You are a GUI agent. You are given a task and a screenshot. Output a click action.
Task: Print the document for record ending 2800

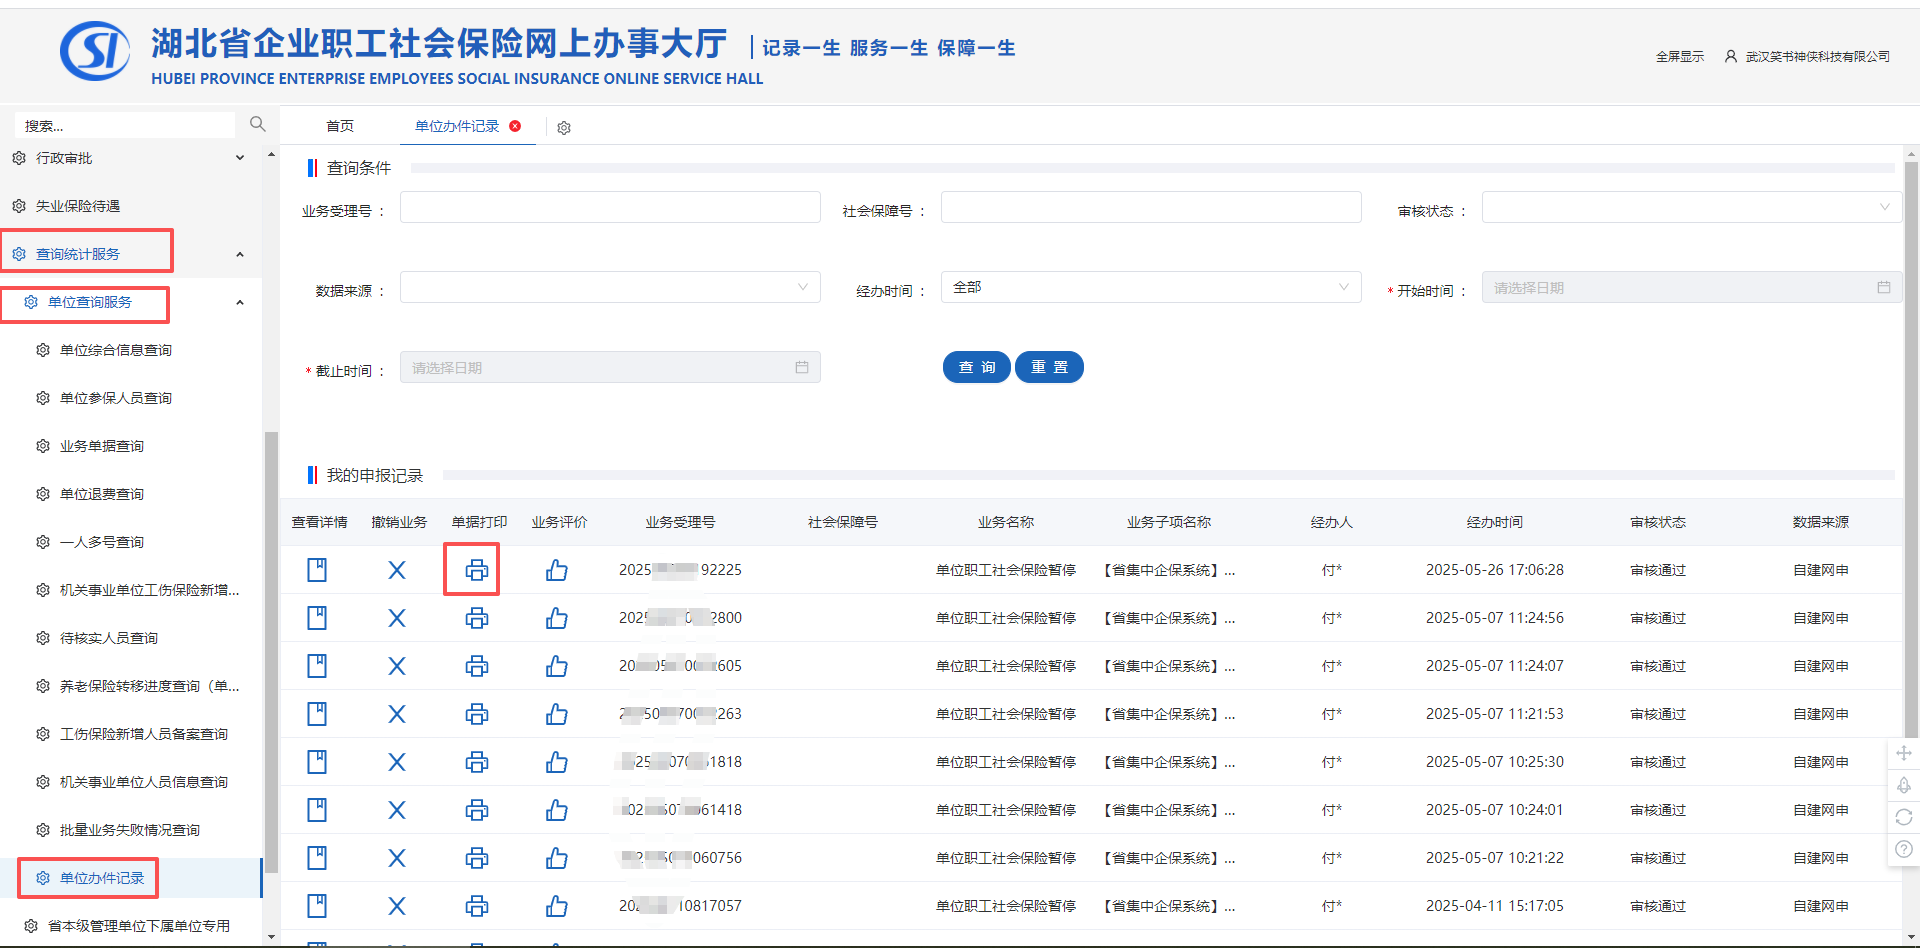click(477, 618)
